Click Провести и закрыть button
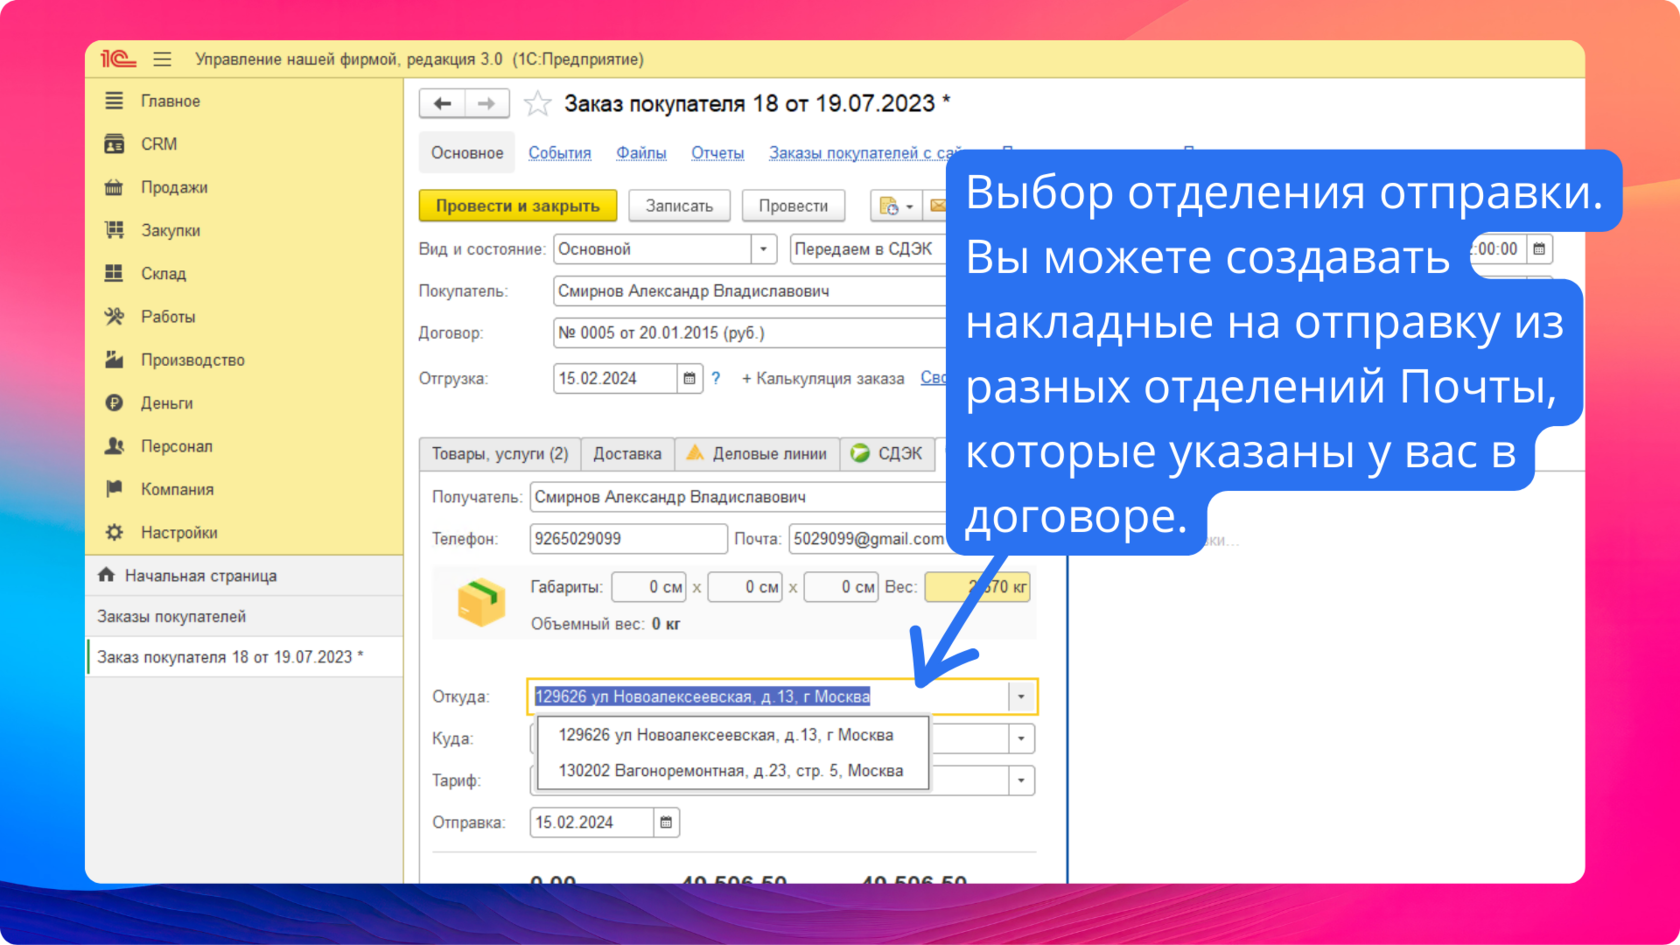 click(518, 206)
